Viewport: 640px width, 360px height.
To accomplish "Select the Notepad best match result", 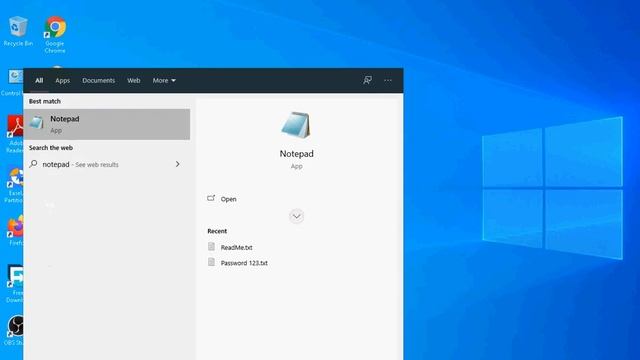I will 107,124.
